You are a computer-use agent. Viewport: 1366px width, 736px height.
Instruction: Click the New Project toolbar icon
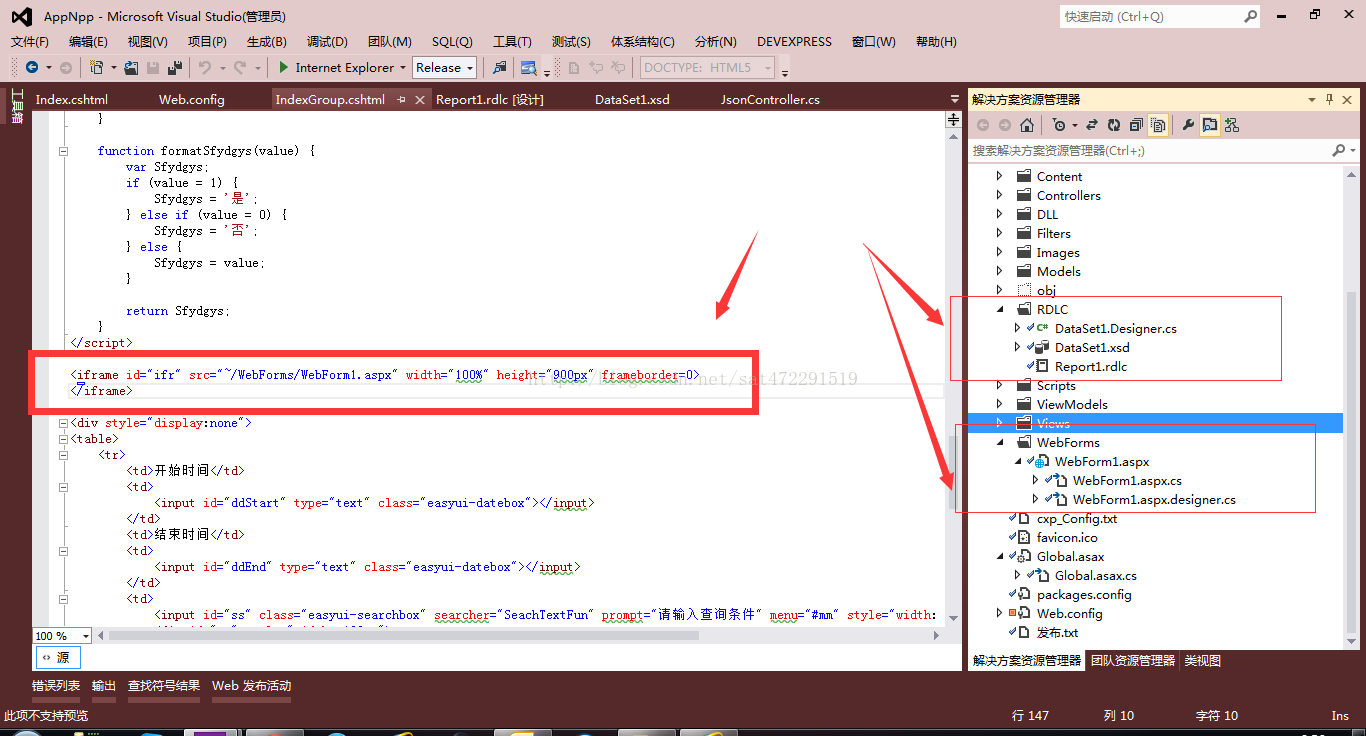point(97,67)
